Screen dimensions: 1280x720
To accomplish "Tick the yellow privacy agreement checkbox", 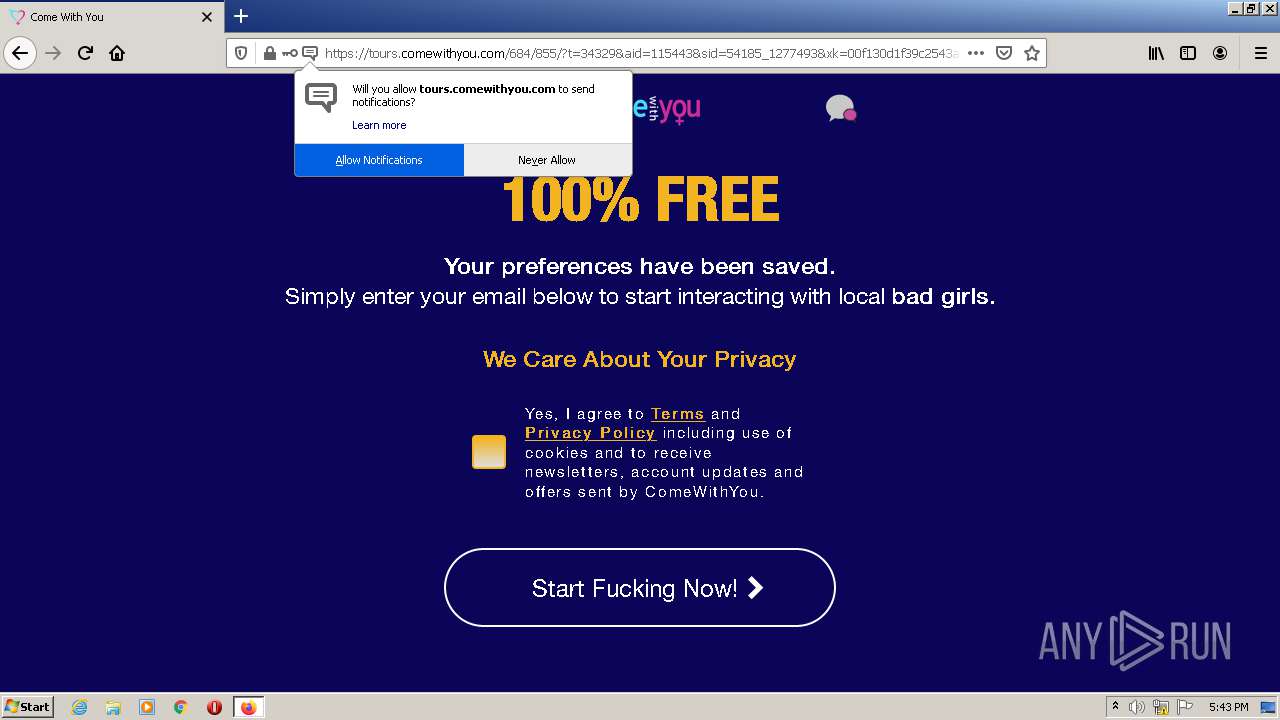I will click(489, 452).
